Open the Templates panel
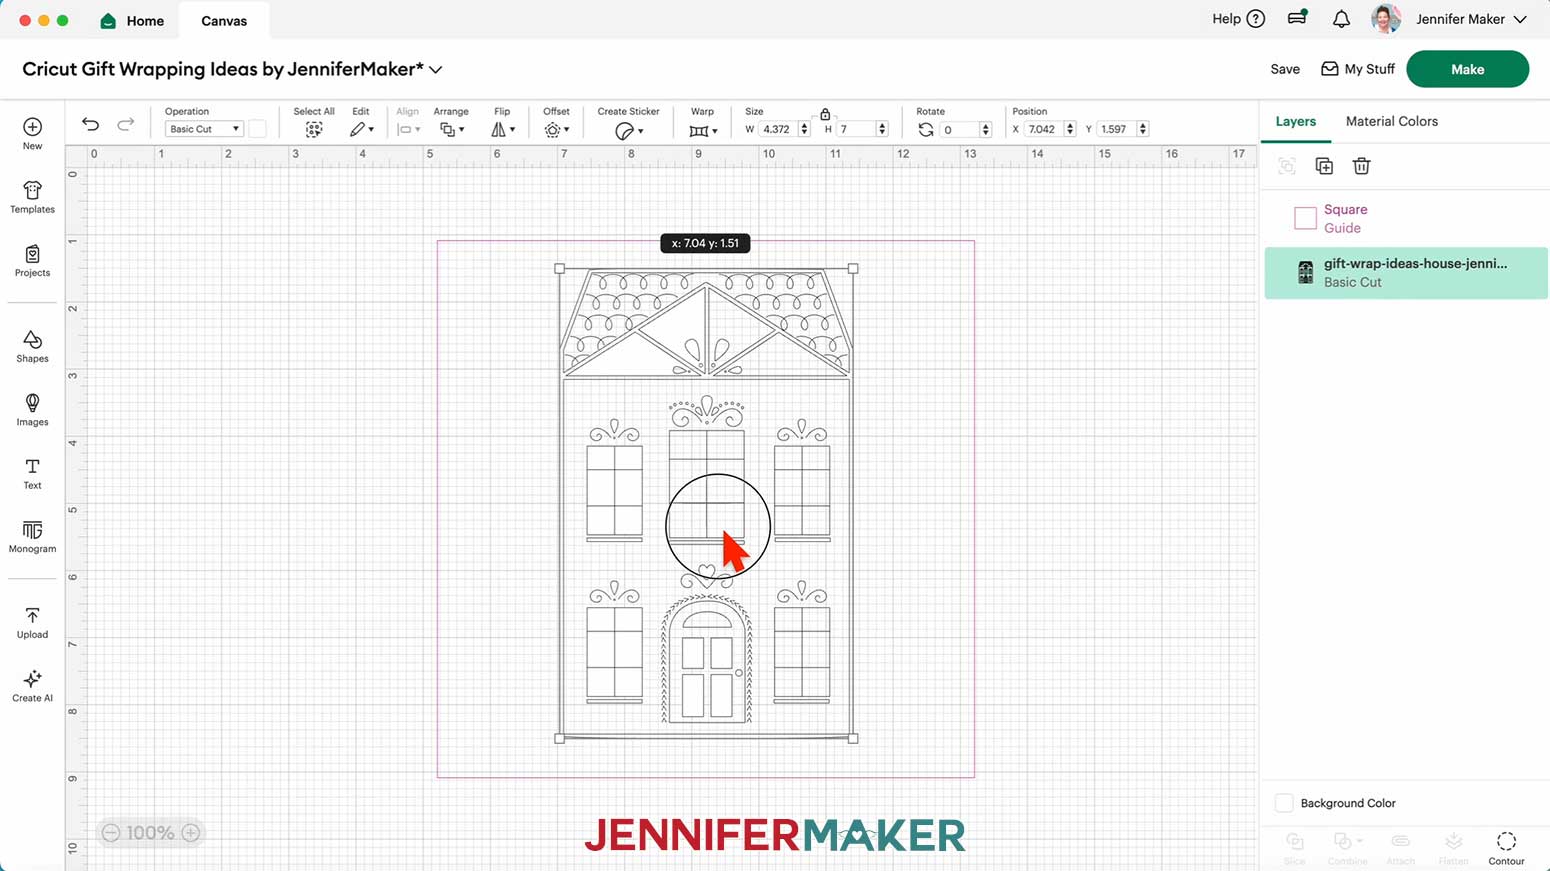The image size is (1550, 871). point(32,197)
